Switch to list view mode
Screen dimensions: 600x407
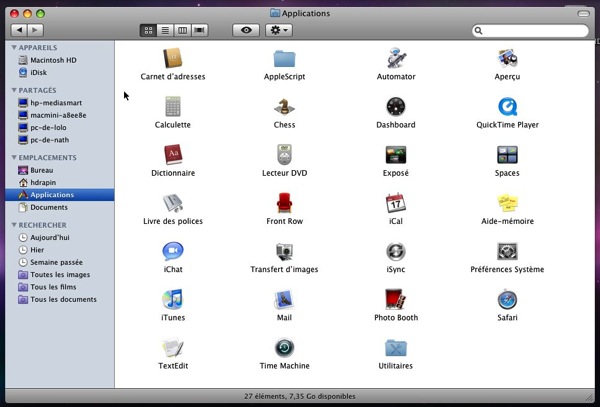click(165, 31)
